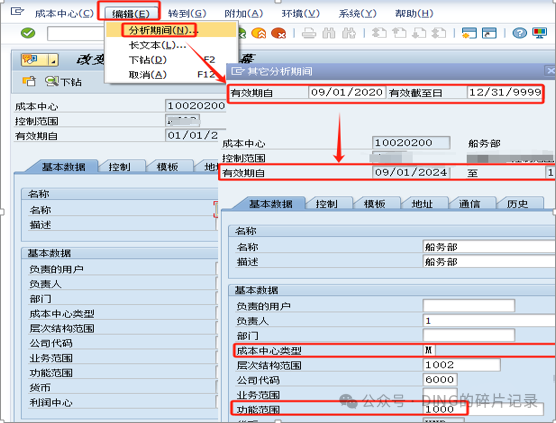The height and width of the screenshot is (423, 556).
Task: Click 成本中心类型 field containing M
Action: [429, 350]
